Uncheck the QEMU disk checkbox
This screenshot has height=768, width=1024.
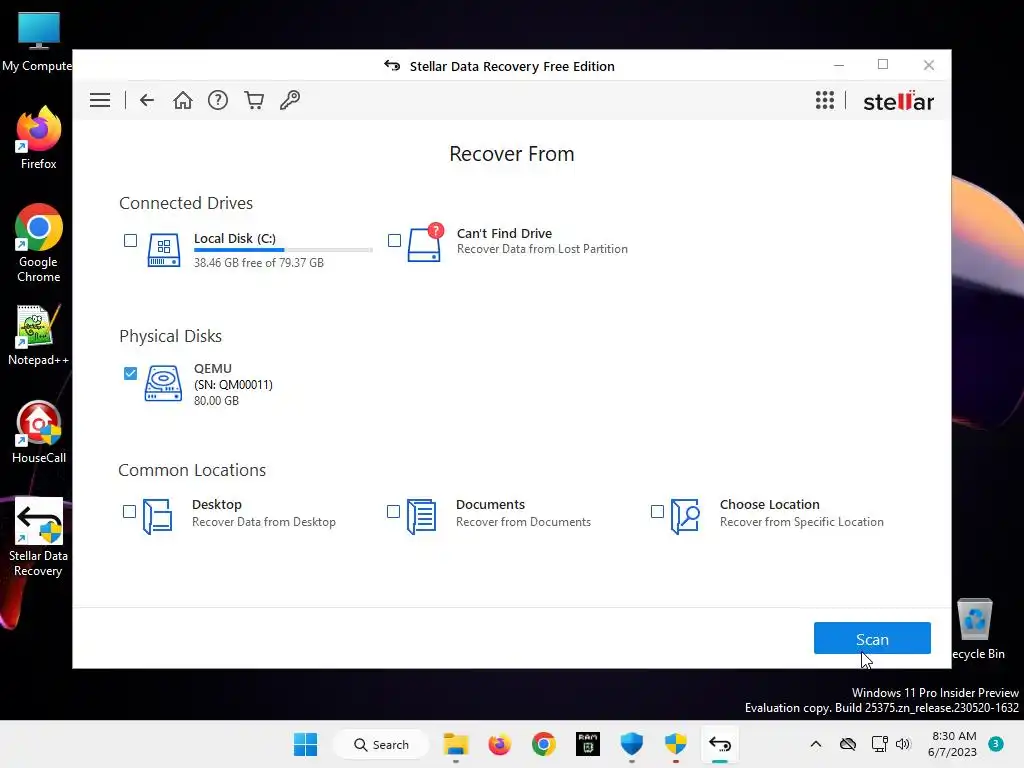(x=131, y=373)
